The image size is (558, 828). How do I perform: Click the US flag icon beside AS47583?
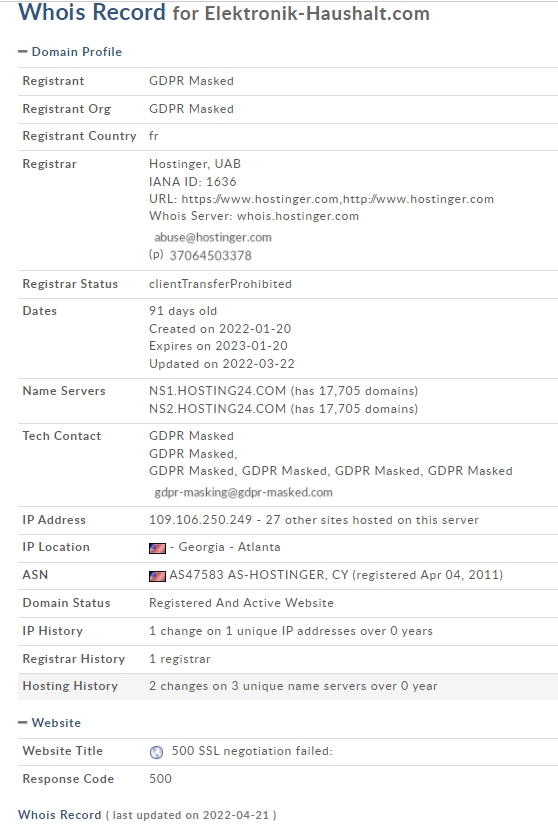157,576
